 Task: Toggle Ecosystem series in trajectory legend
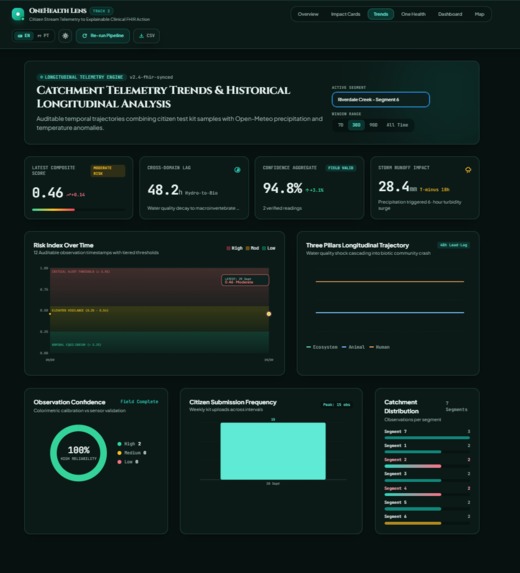[x=322, y=347]
